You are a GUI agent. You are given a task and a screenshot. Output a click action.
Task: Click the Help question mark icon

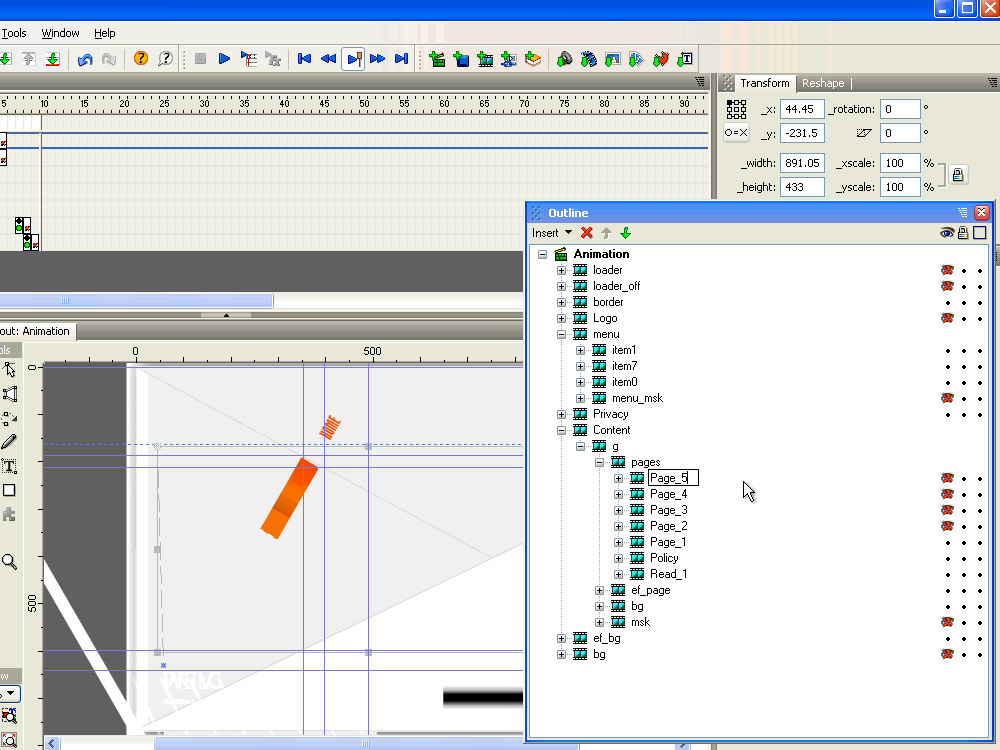(x=140, y=59)
